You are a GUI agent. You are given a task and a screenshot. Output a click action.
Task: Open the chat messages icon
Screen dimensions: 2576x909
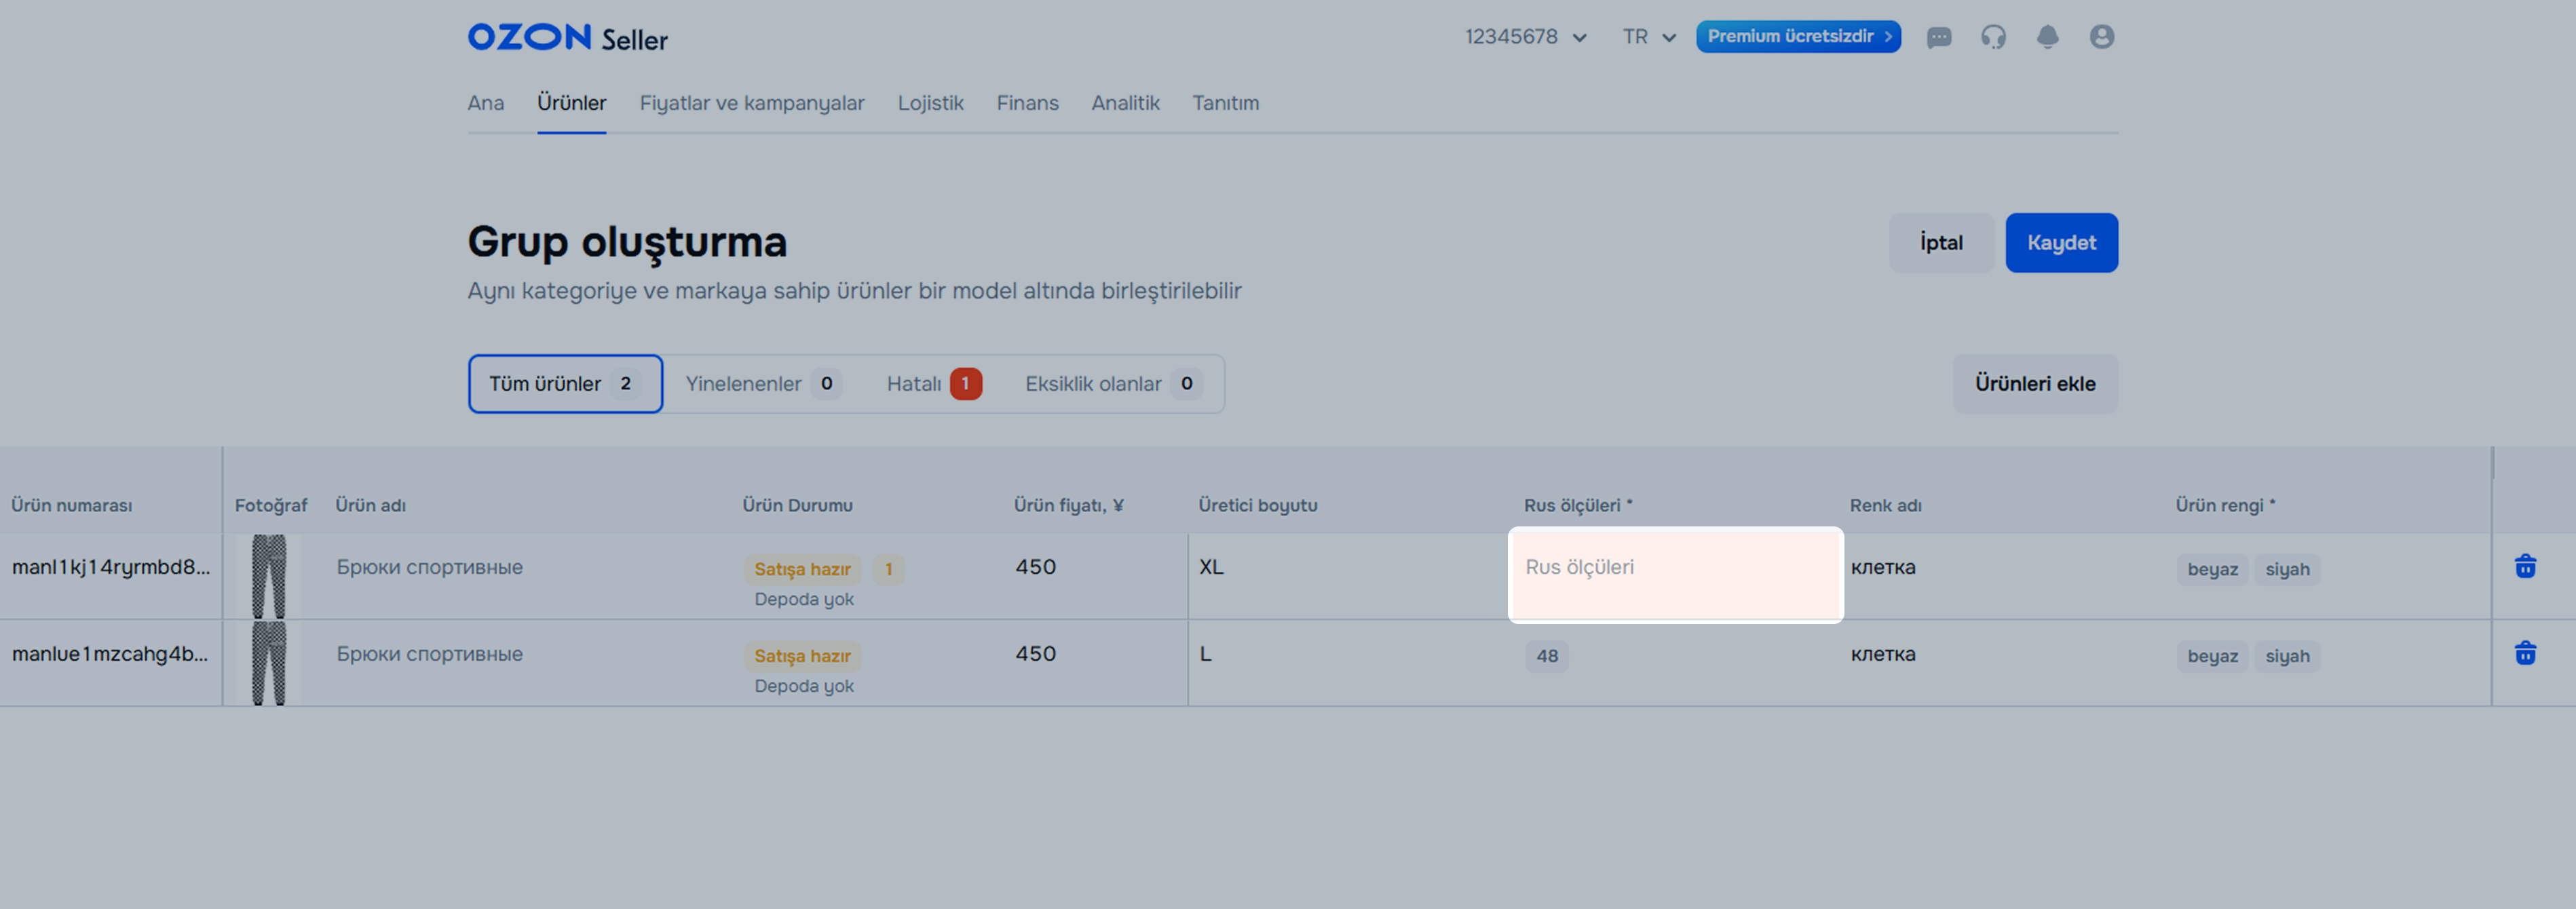point(1939,37)
